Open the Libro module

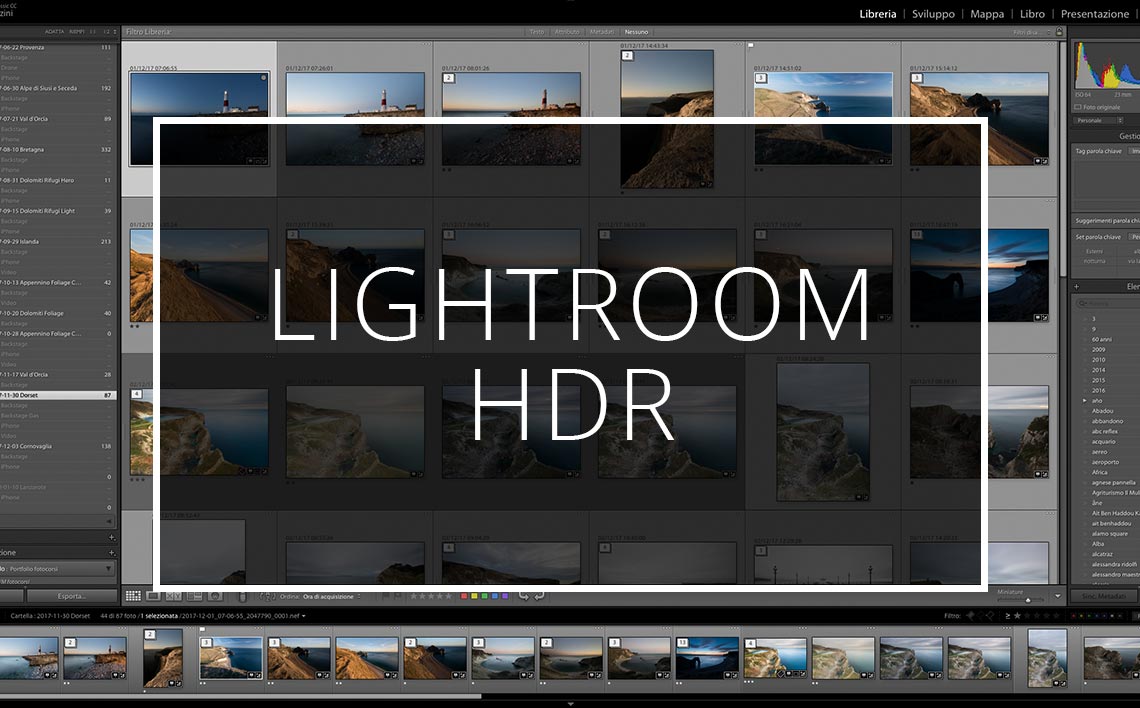coord(1032,14)
